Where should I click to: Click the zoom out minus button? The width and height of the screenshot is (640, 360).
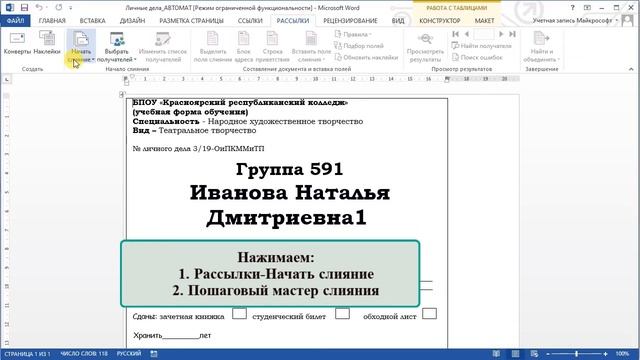[x=548, y=354]
